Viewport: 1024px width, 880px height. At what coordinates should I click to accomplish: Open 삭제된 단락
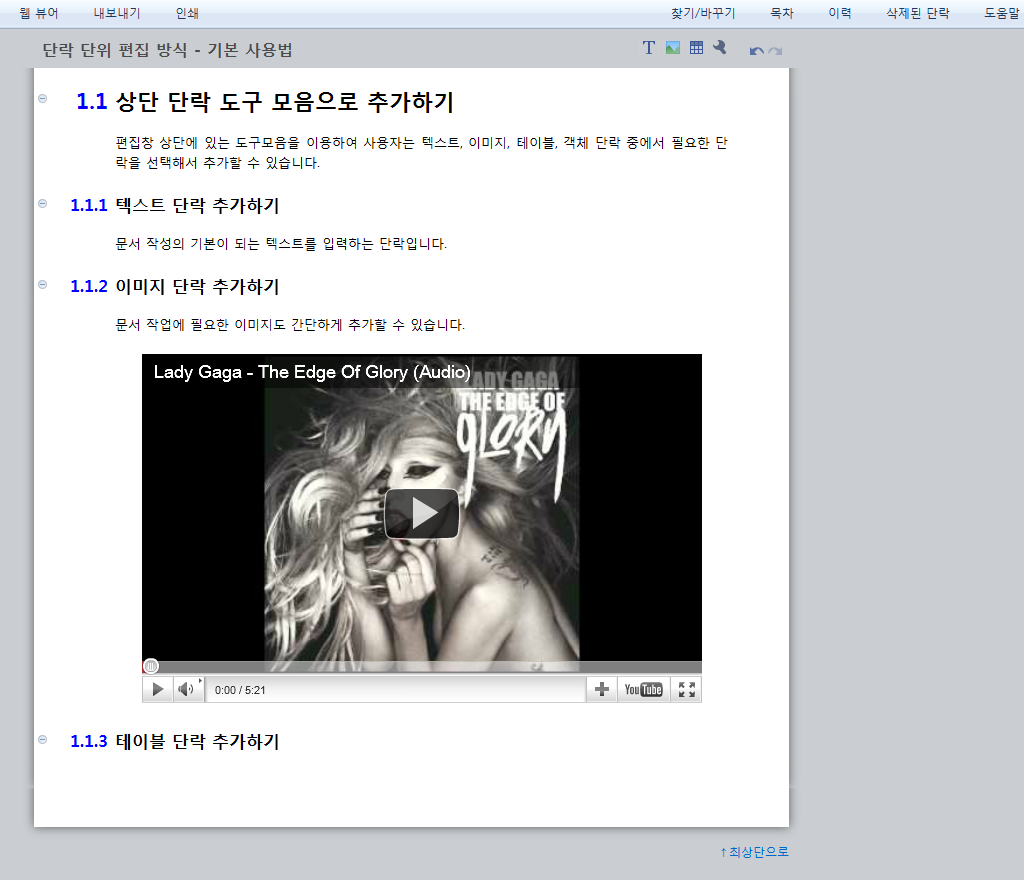coord(918,13)
